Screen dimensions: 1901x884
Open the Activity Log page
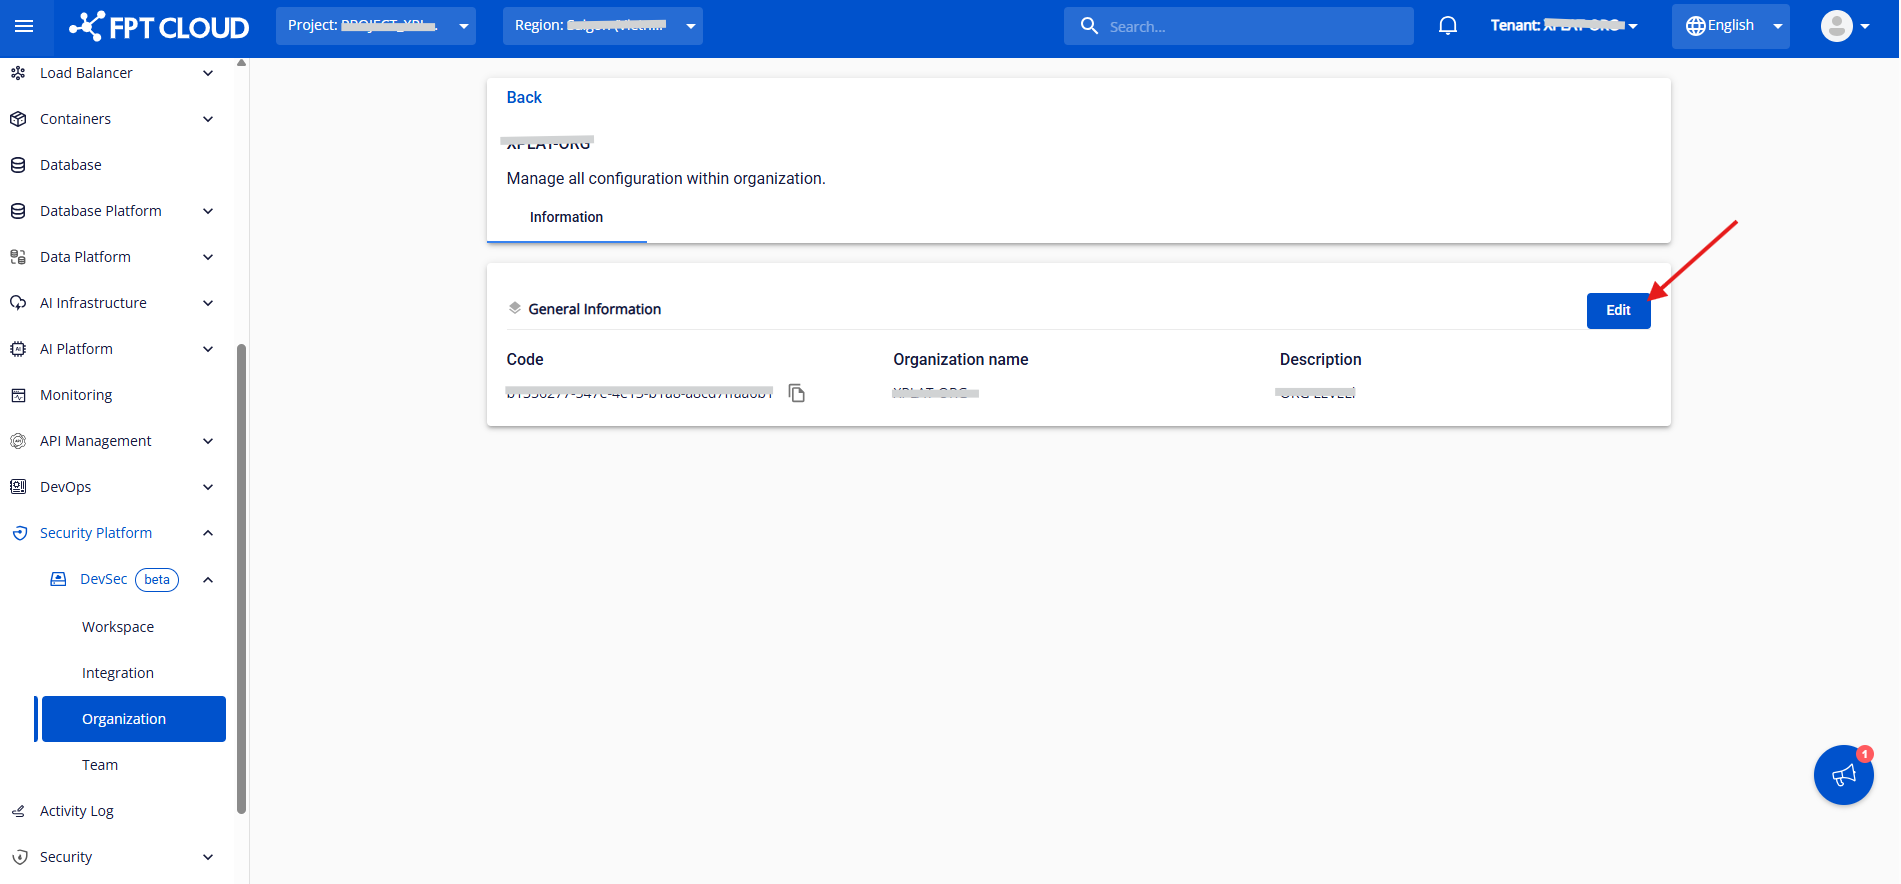[x=77, y=811]
